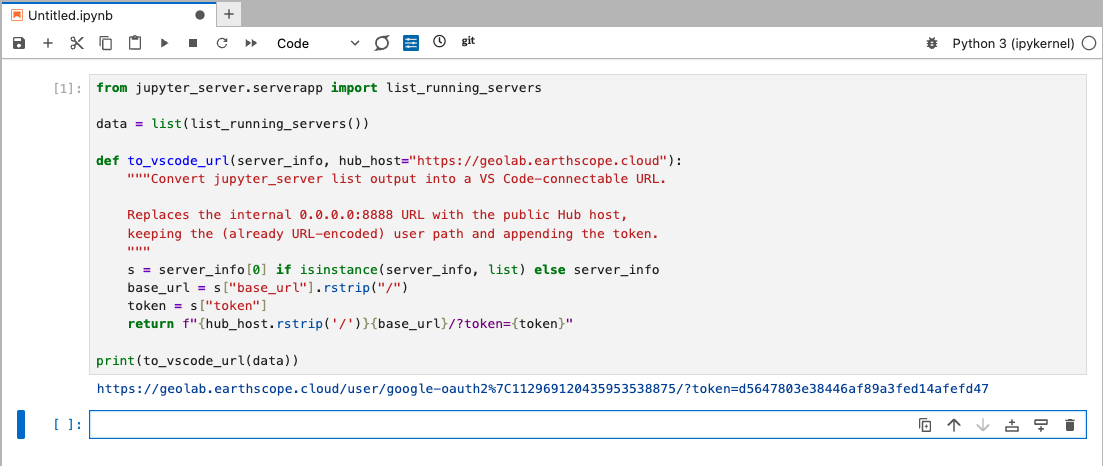Check the kernel status circle indicator
This screenshot has width=1103, height=466.
(1088, 44)
